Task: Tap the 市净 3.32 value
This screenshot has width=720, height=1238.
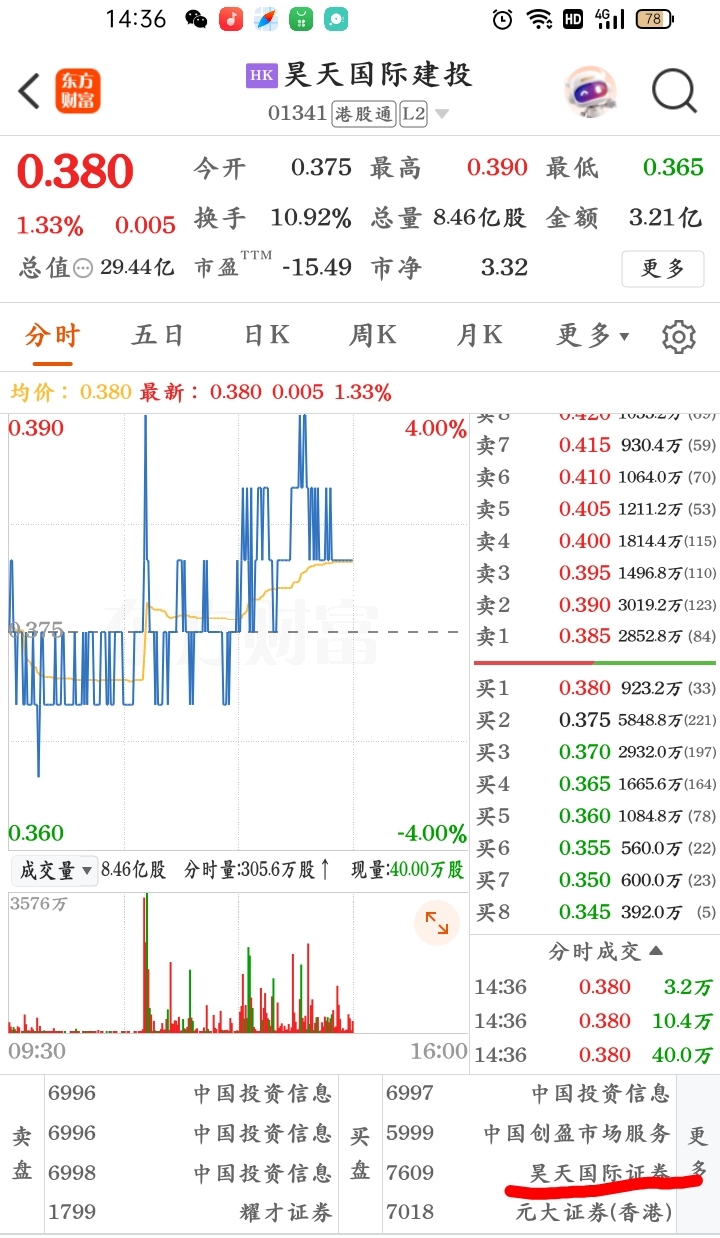Action: tap(504, 267)
